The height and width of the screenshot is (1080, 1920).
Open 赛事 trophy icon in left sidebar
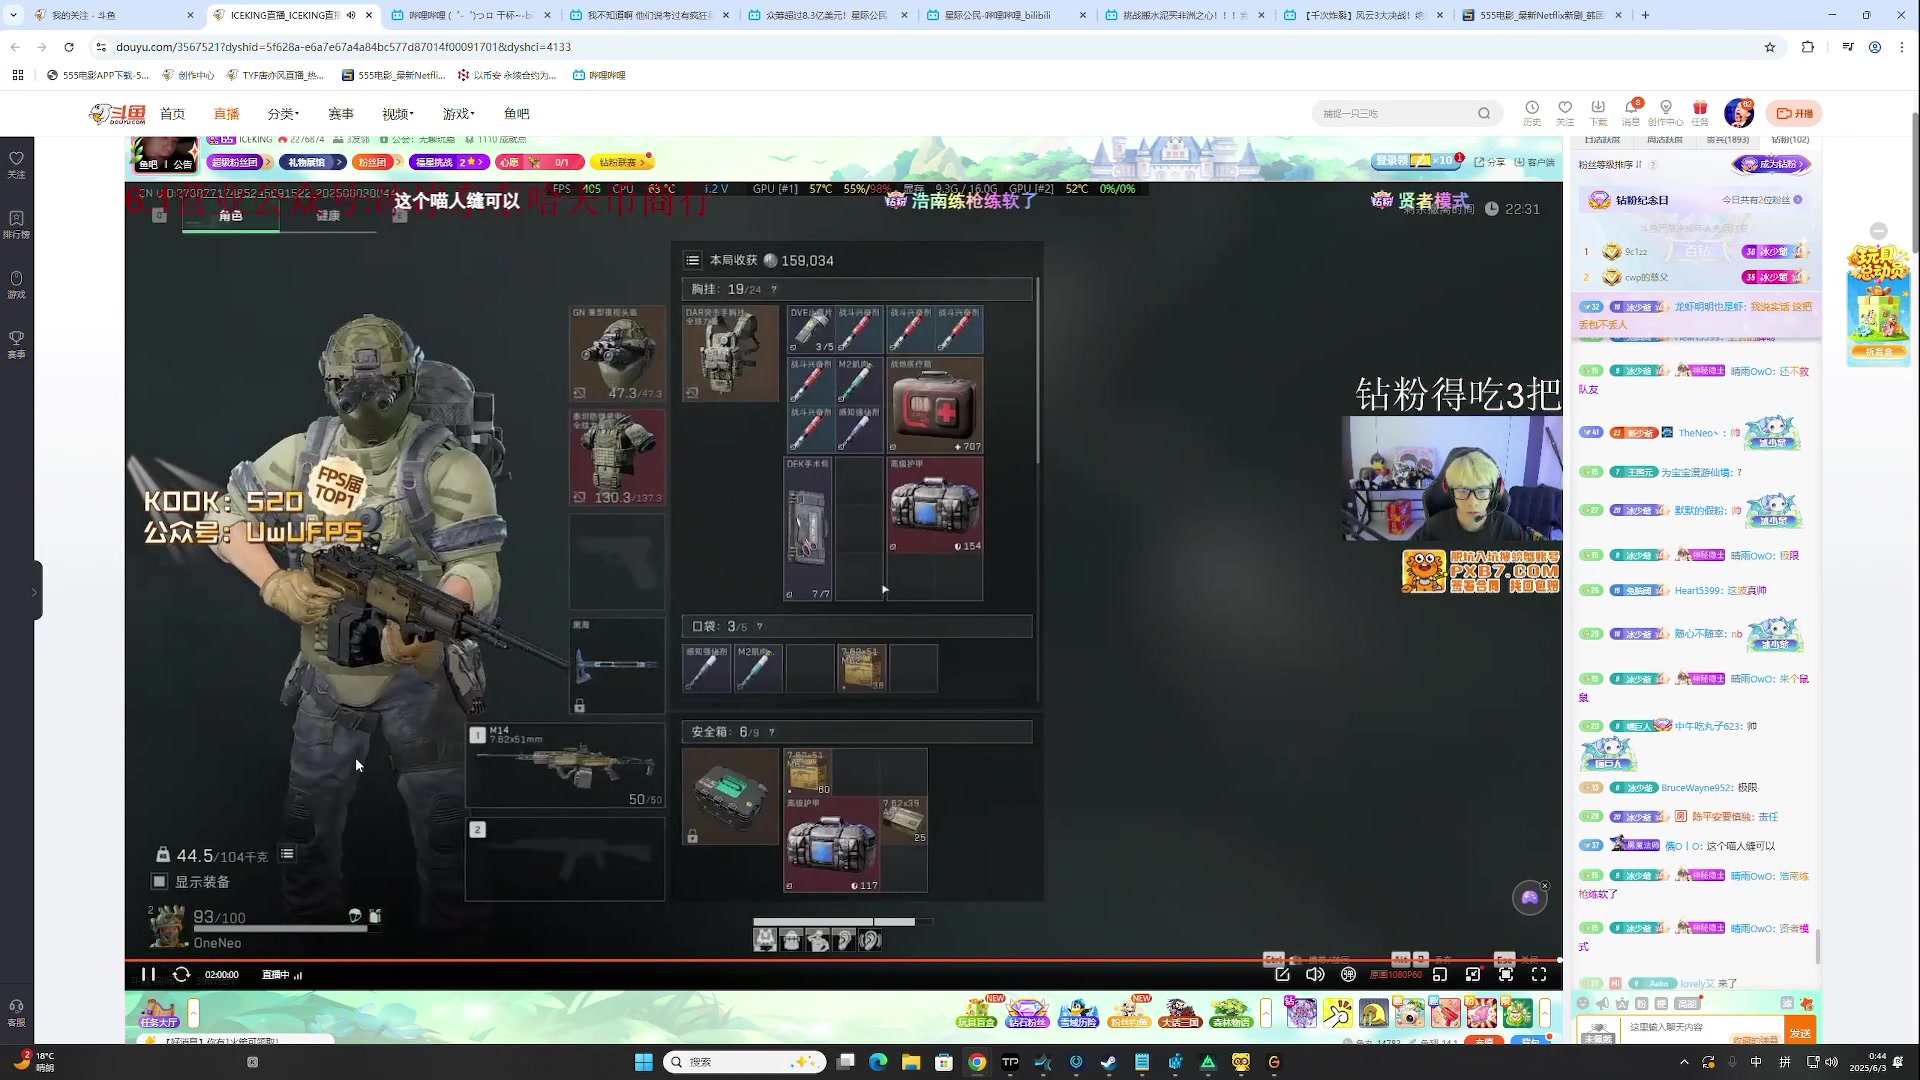tap(16, 345)
